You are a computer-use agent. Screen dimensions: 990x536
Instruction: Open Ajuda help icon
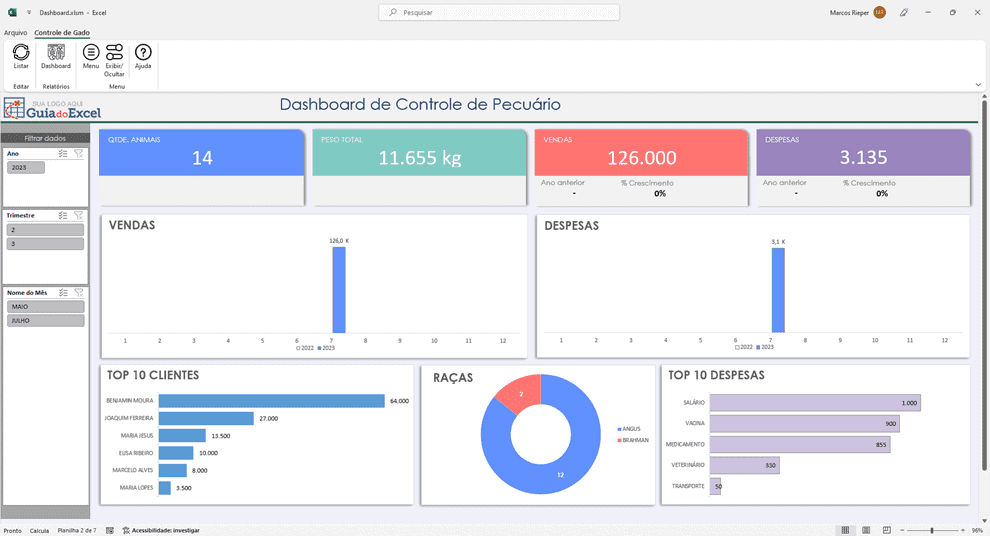click(x=143, y=52)
